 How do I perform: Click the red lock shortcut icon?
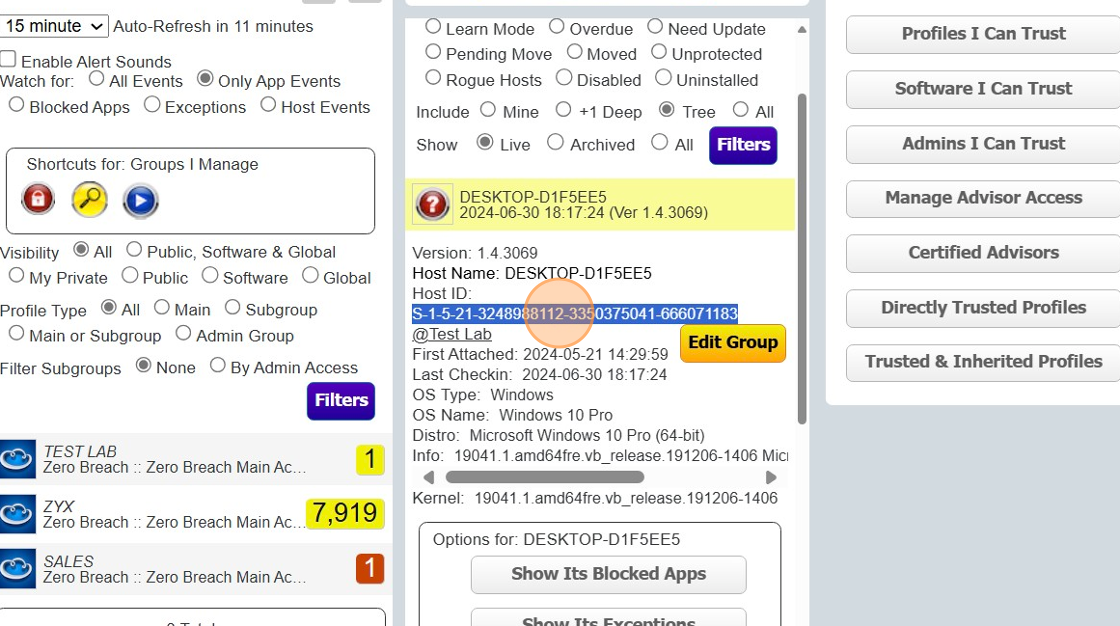coord(37,199)
